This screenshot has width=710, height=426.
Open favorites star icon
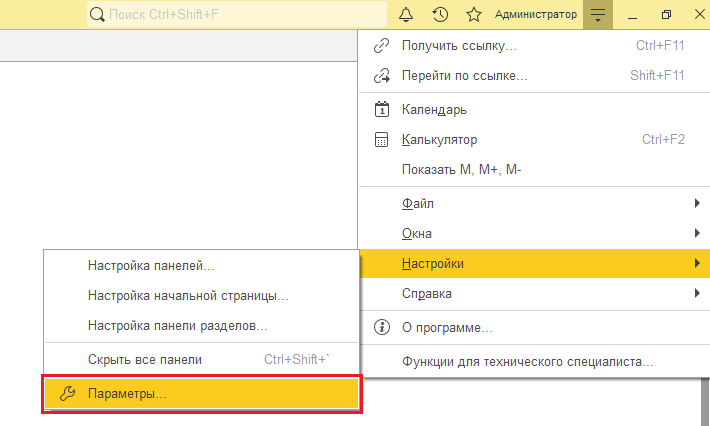click(474, 14)
